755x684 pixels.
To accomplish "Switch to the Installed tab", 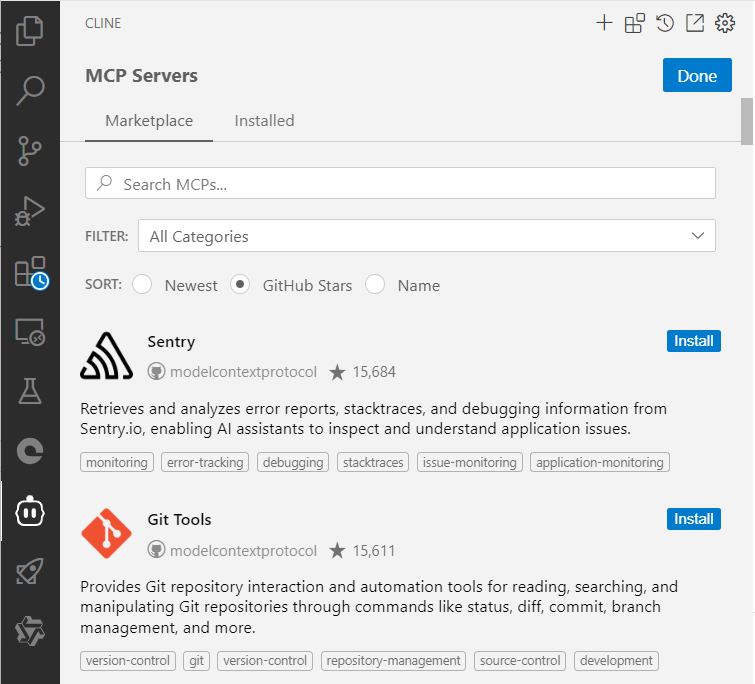I will 264,121.
